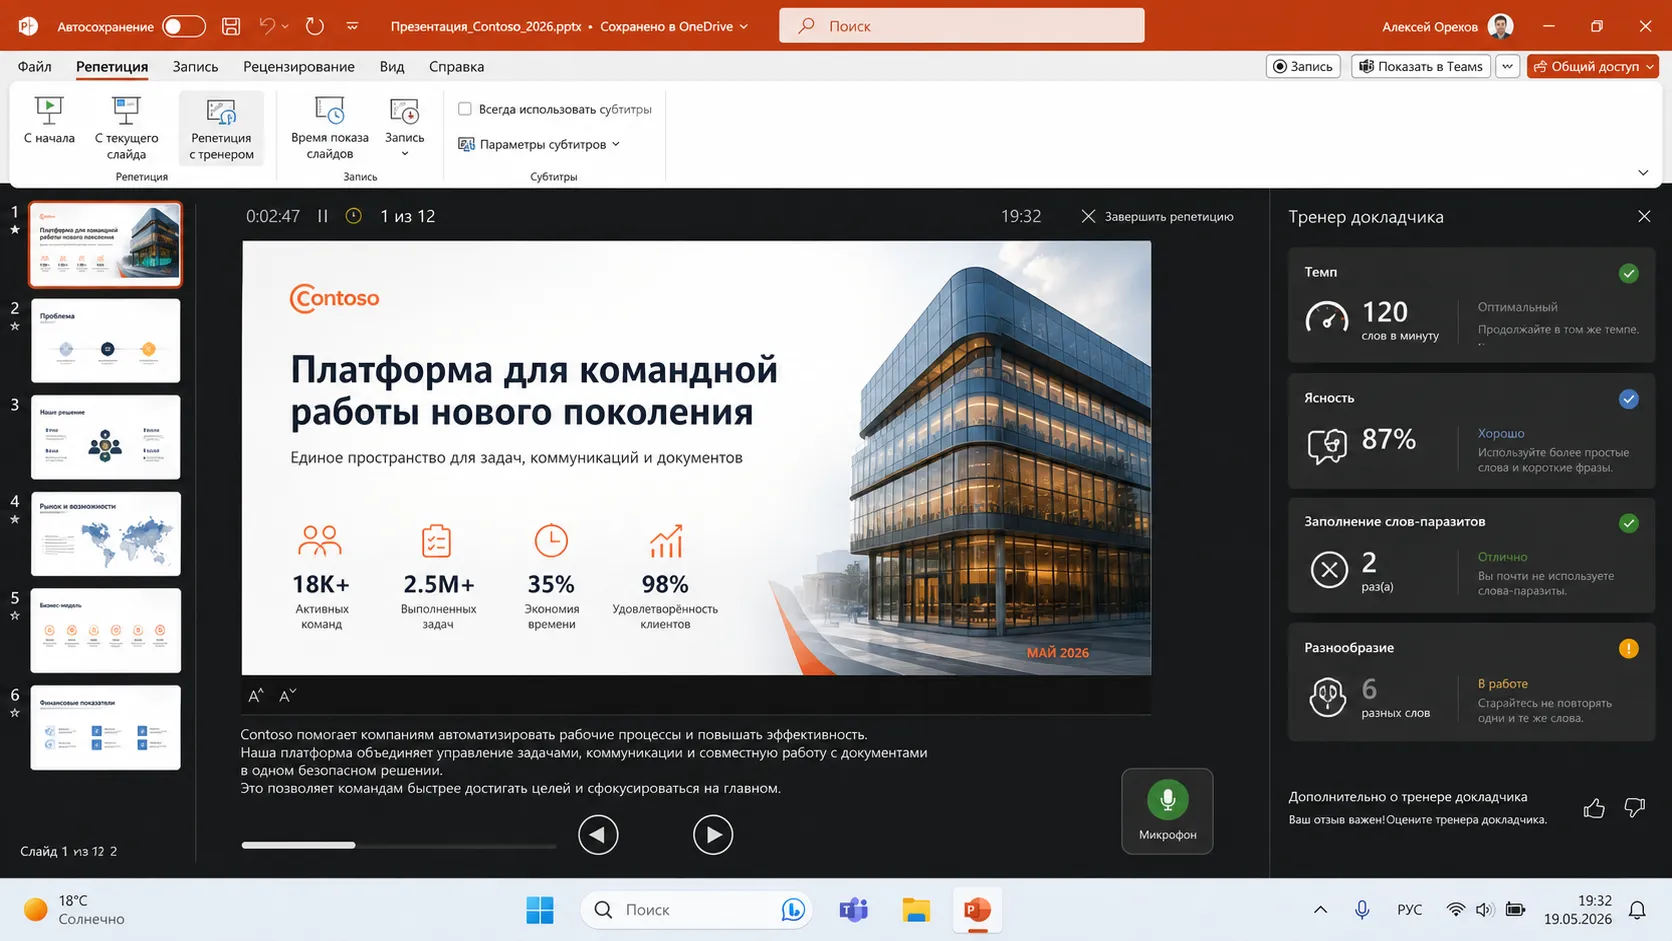Click the yellow clock timer icon
Image resolution: width=1672 pixels, height=941 pixels.
pyautogui.click(x=354, y=216)
